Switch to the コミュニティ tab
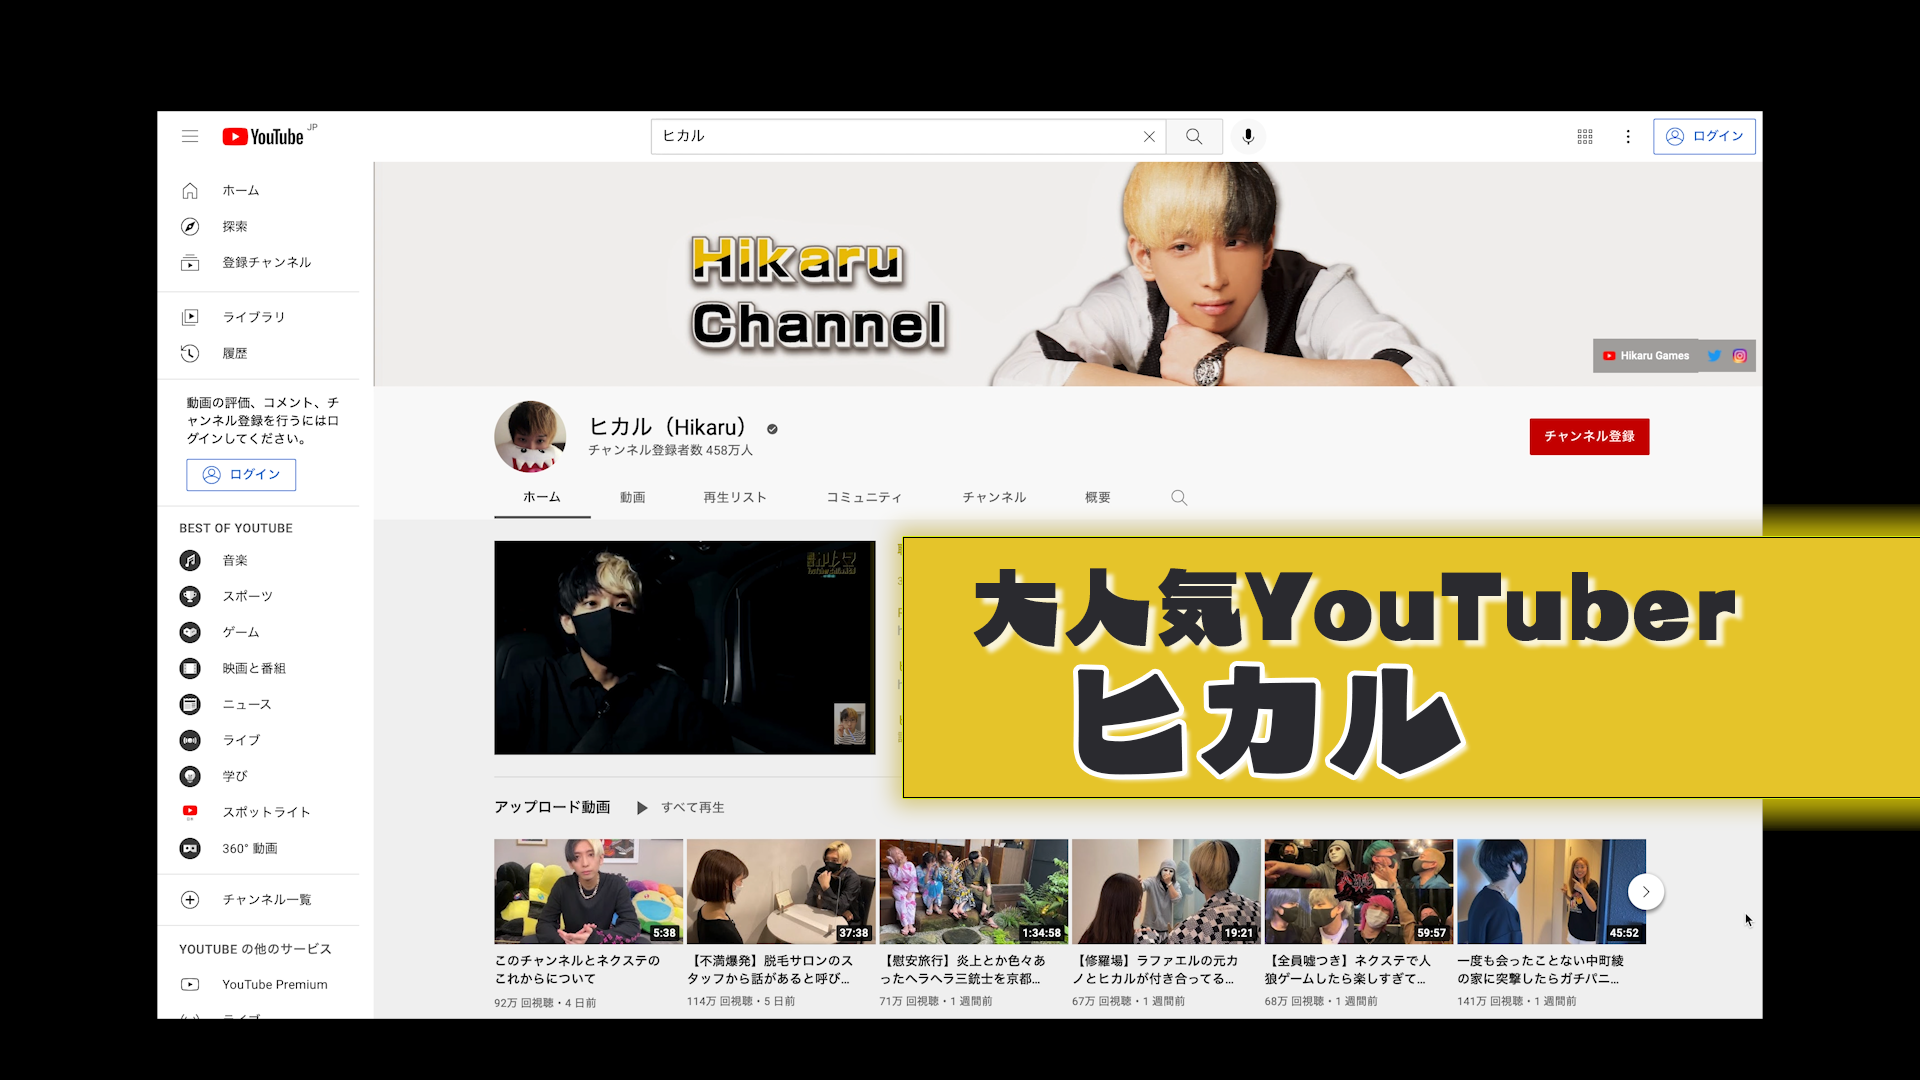 coord(864,497)
